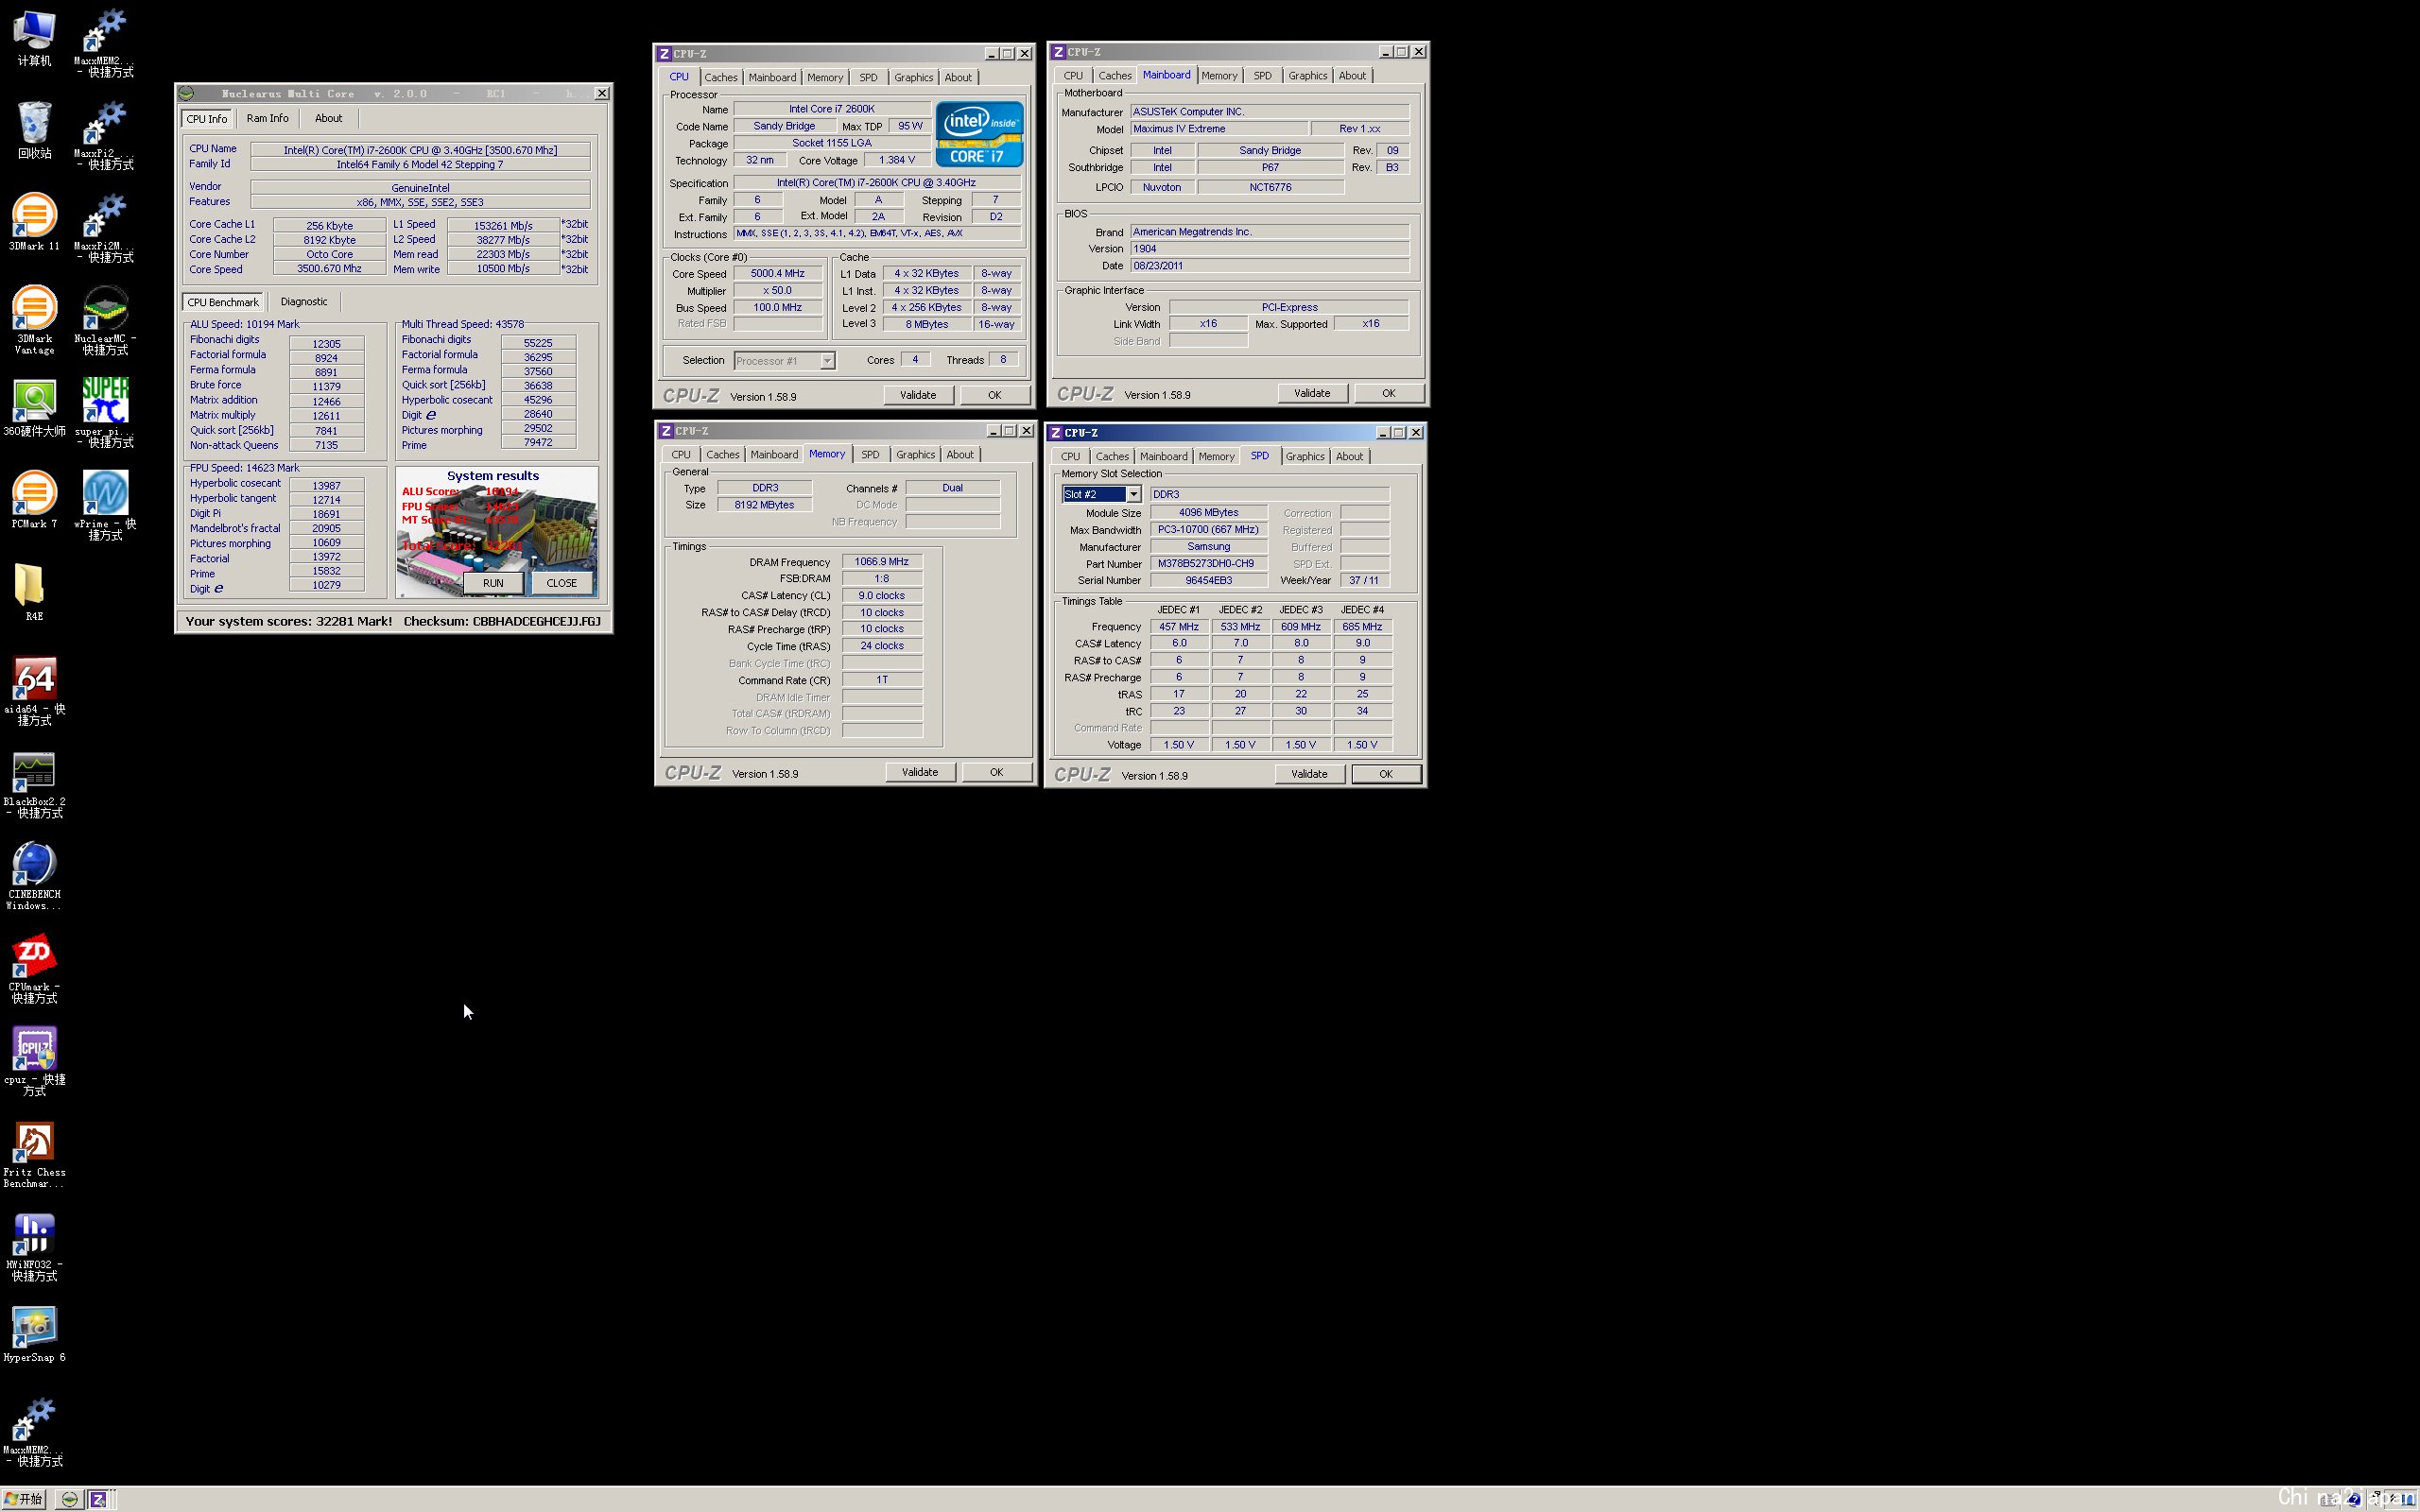
Task: Launch aida64 desktop shortcut
Action: click(34, 690)
